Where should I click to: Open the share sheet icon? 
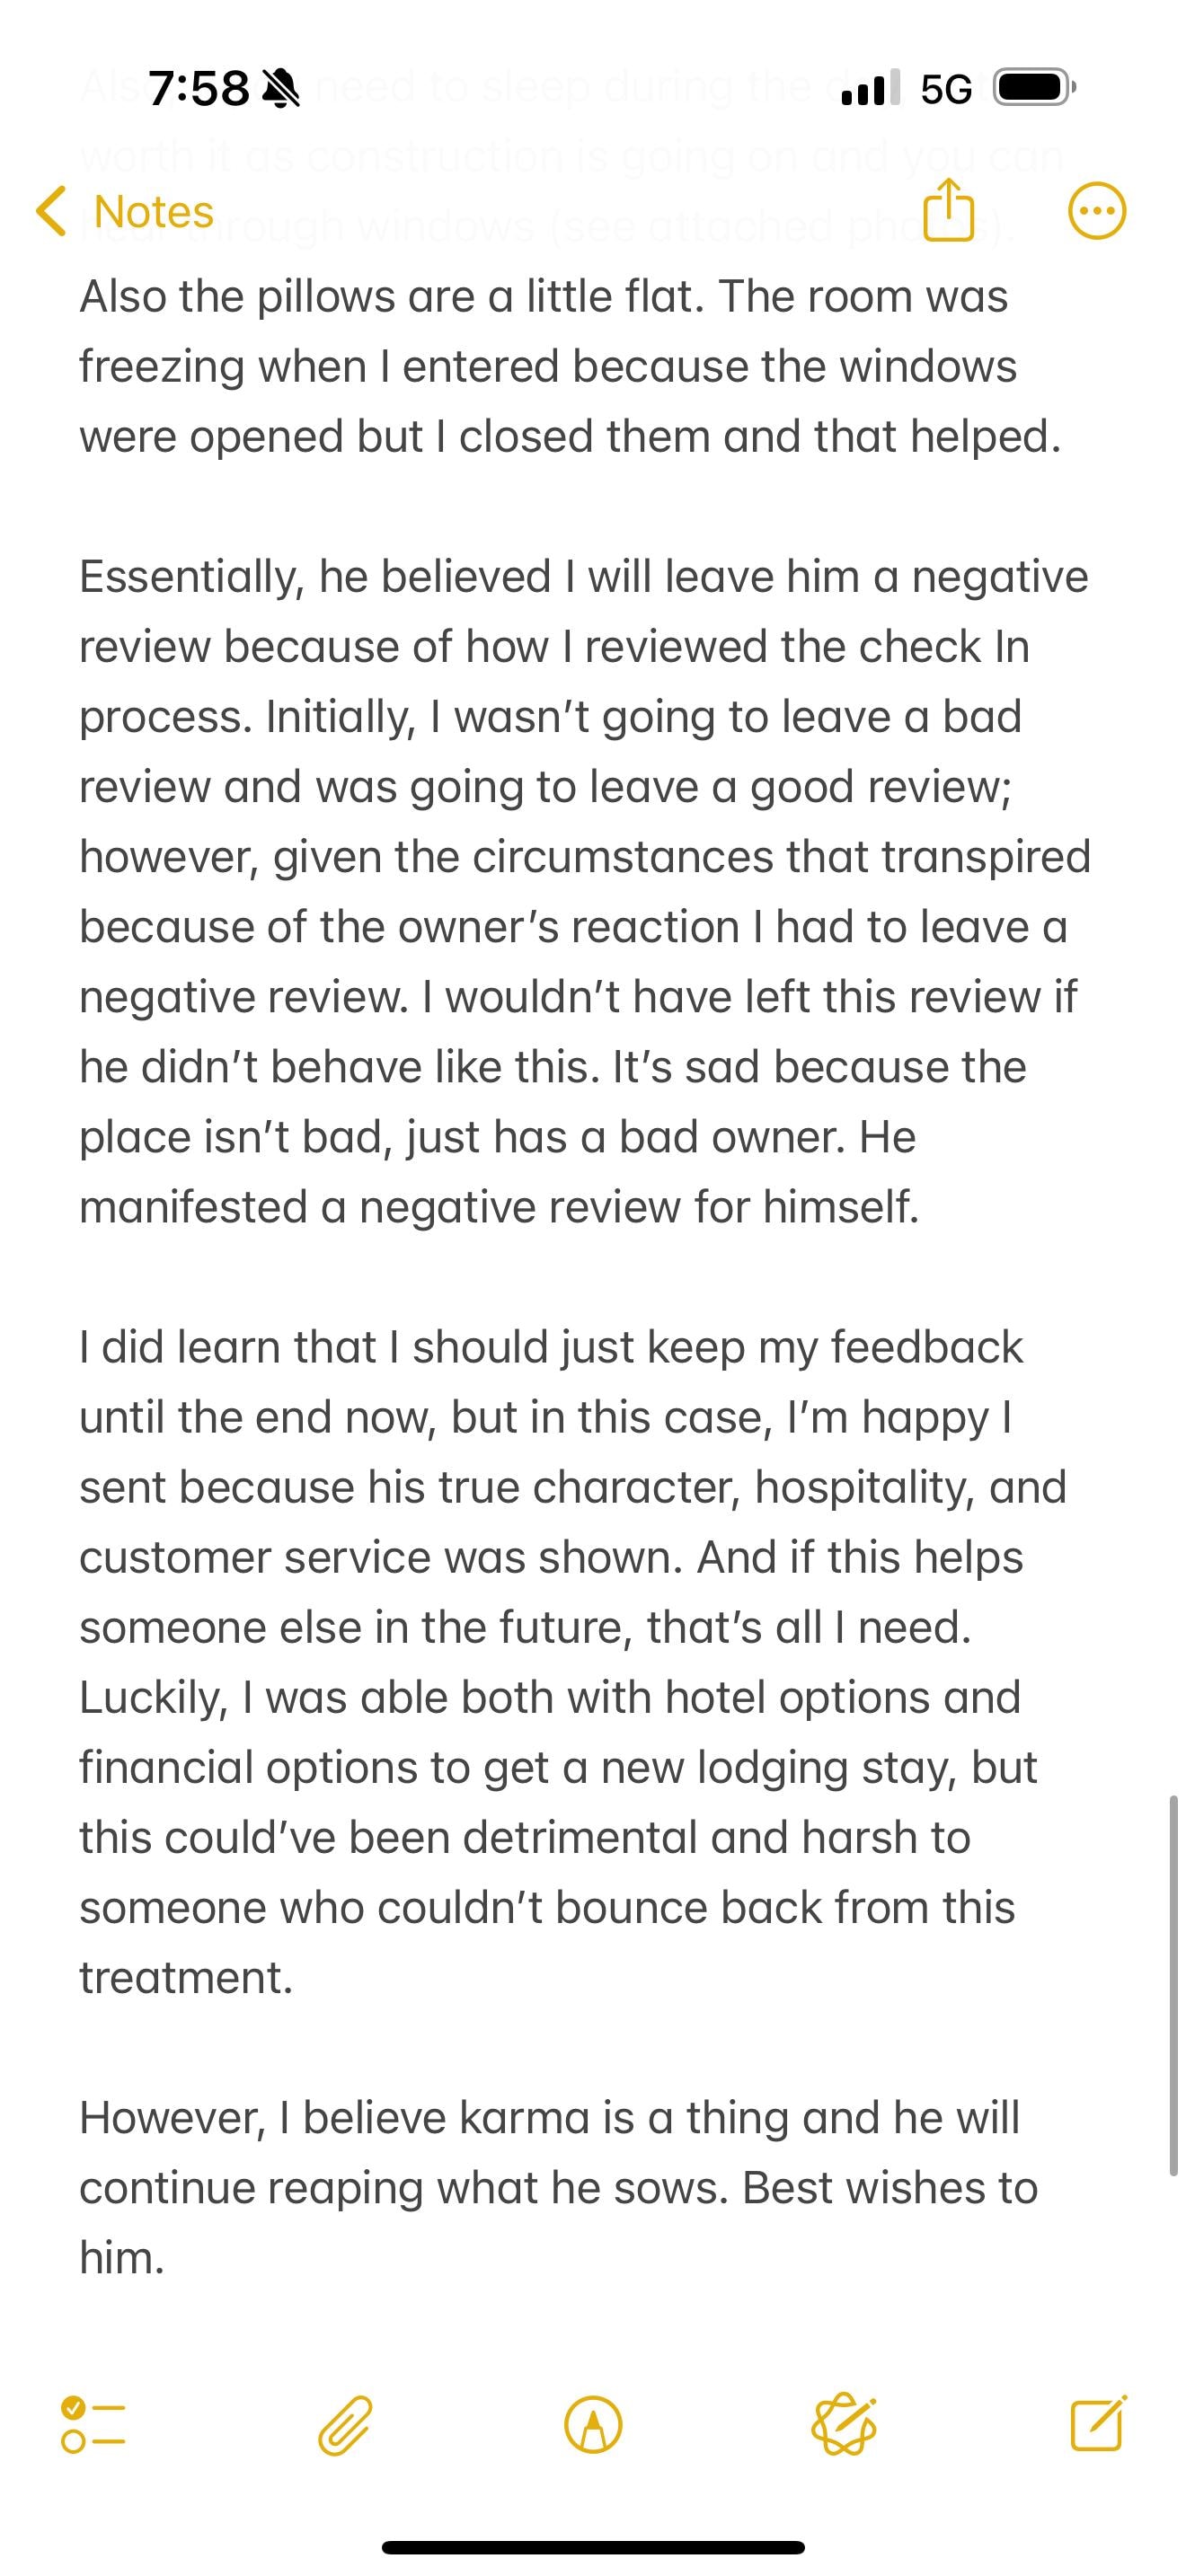click(948, 210)
